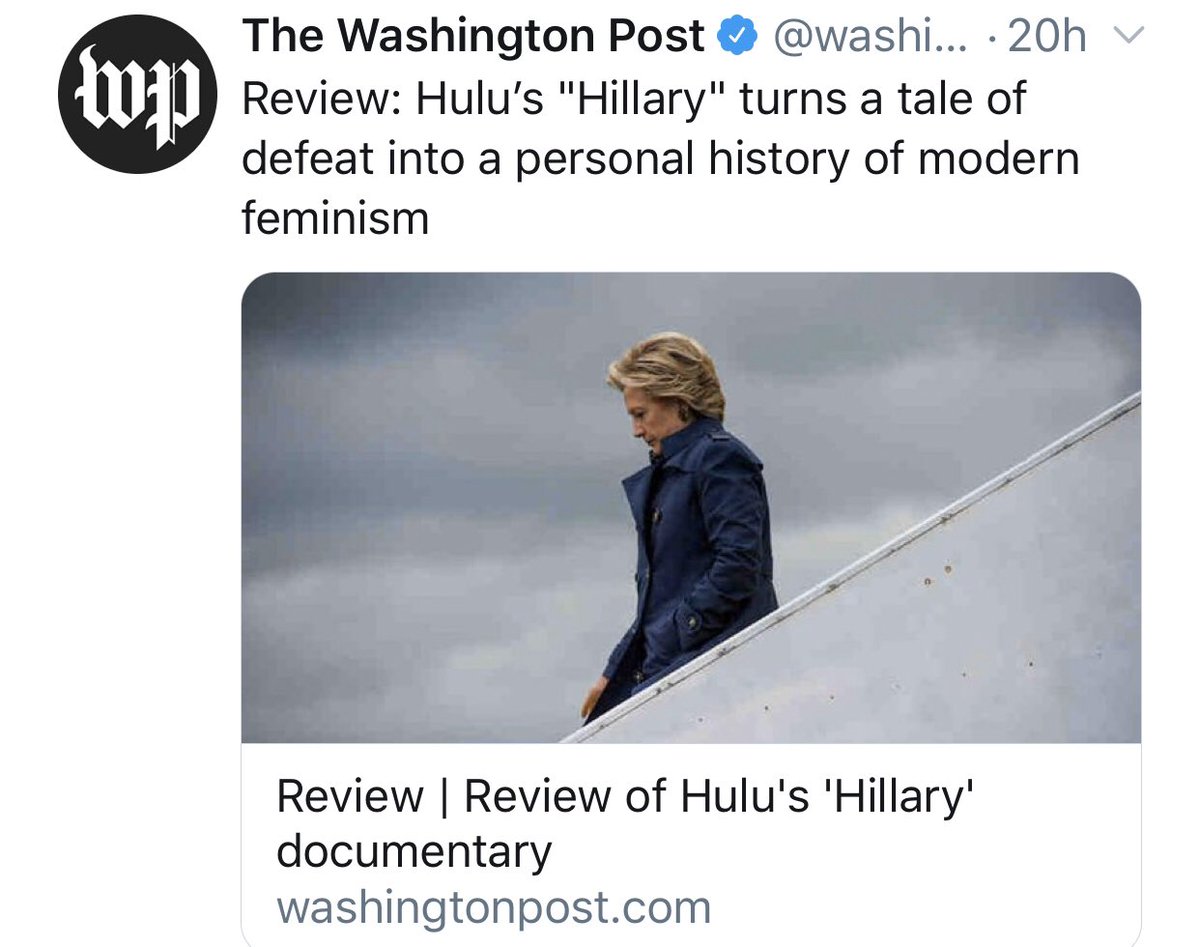Click the gray cloudy sky in photo
This screenshot has height=947, width=1200.
point(420,450)
